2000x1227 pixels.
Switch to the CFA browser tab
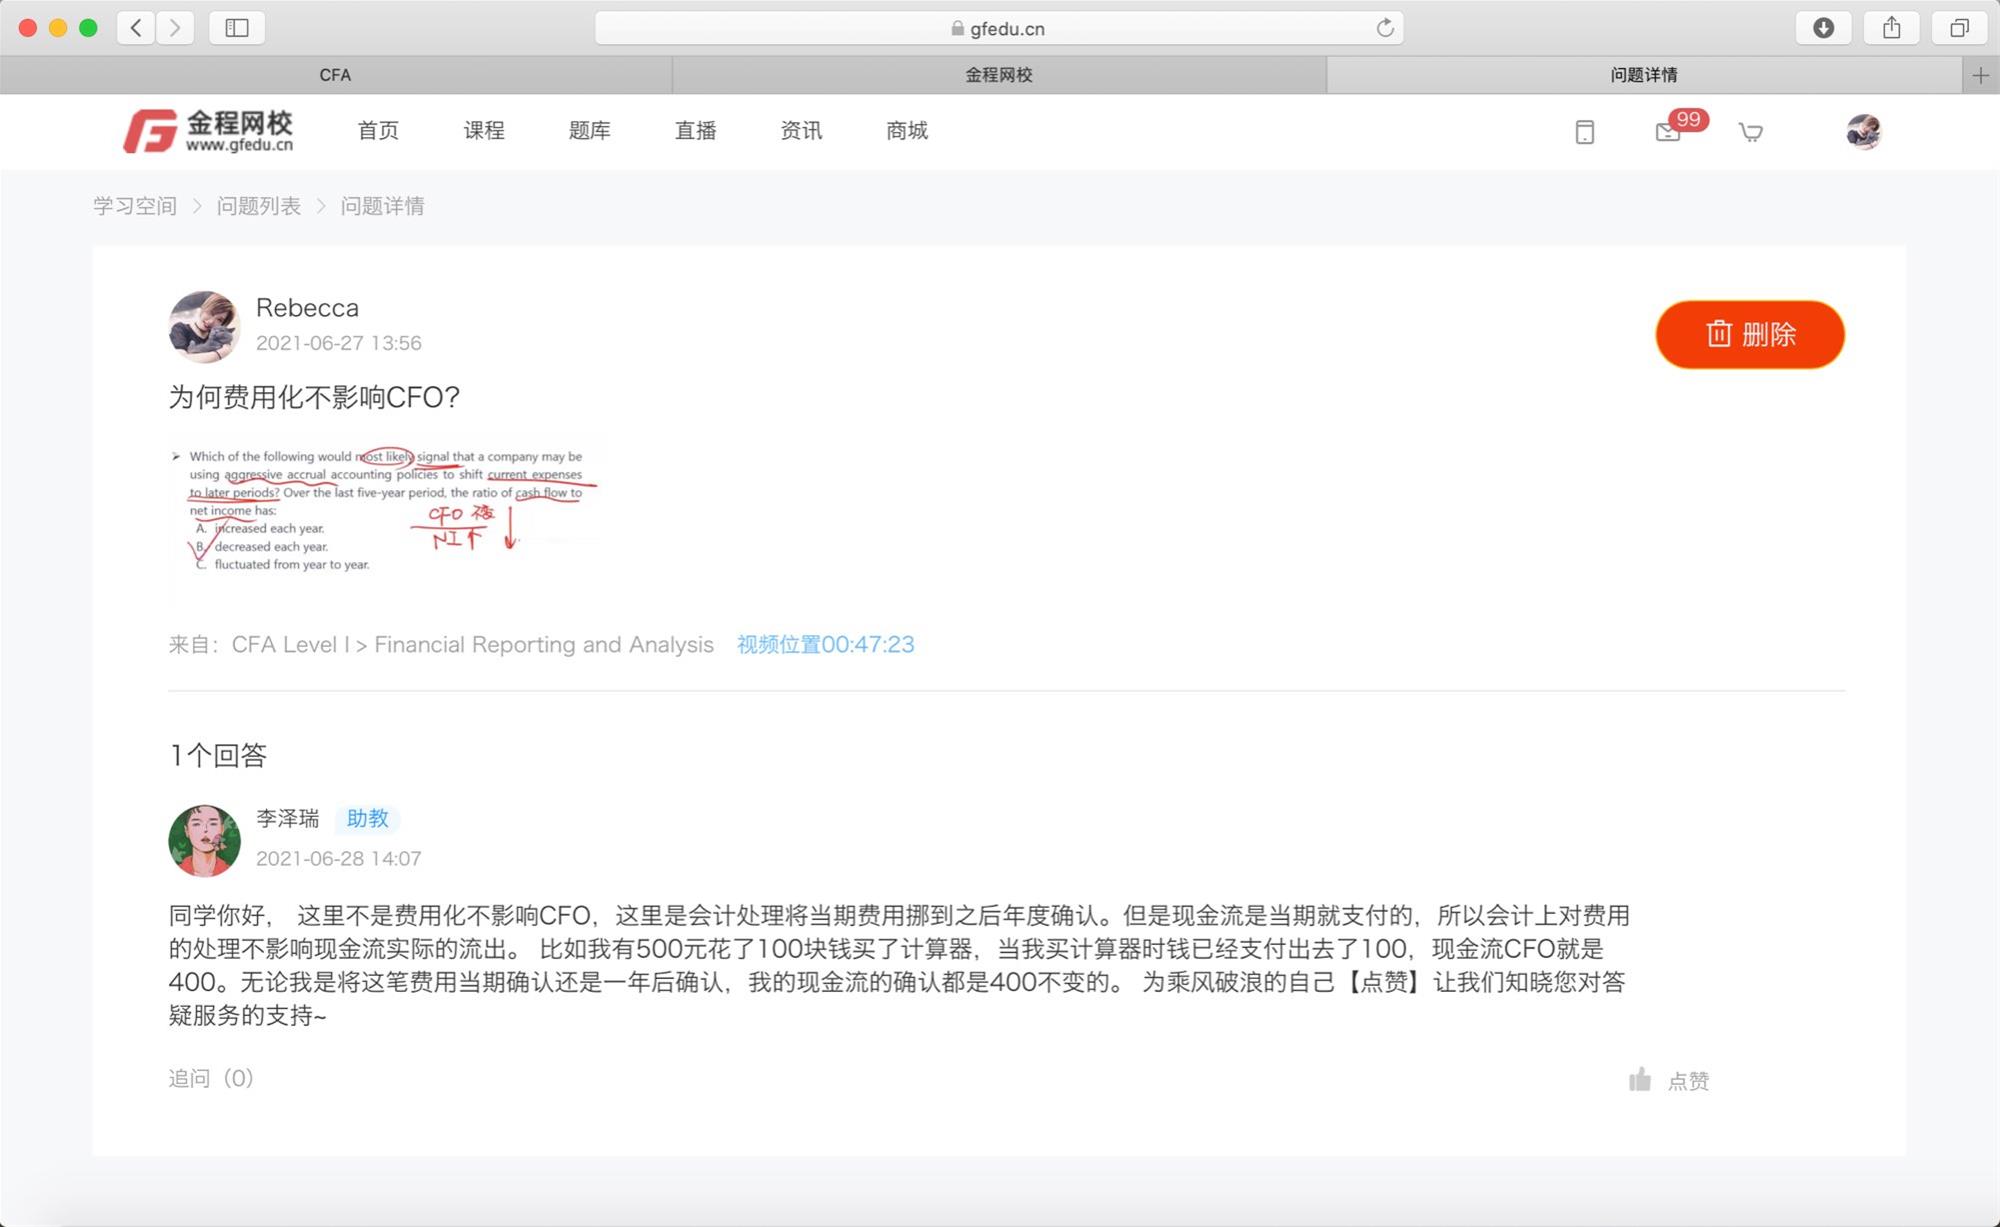coord(335,75)
